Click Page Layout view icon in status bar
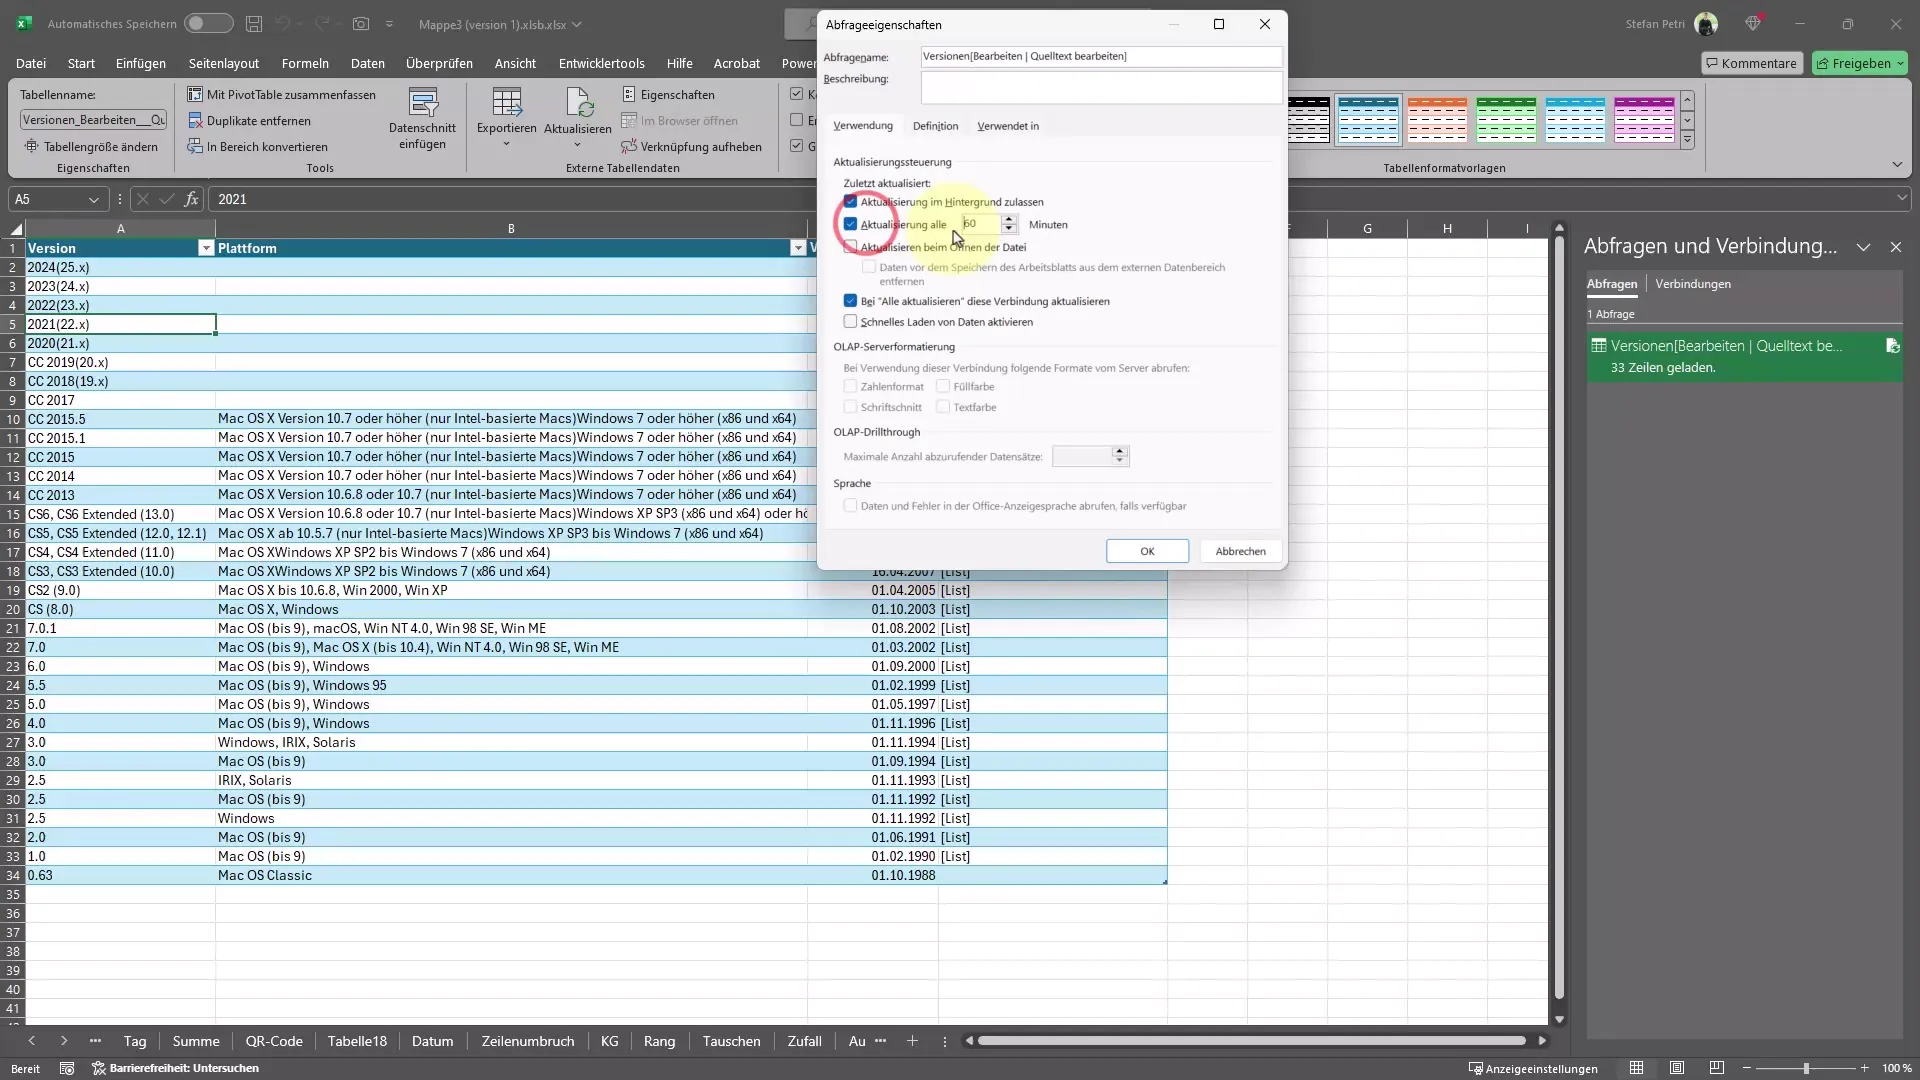Screen dimensions: 1920x1080 click(1677, 1068)
